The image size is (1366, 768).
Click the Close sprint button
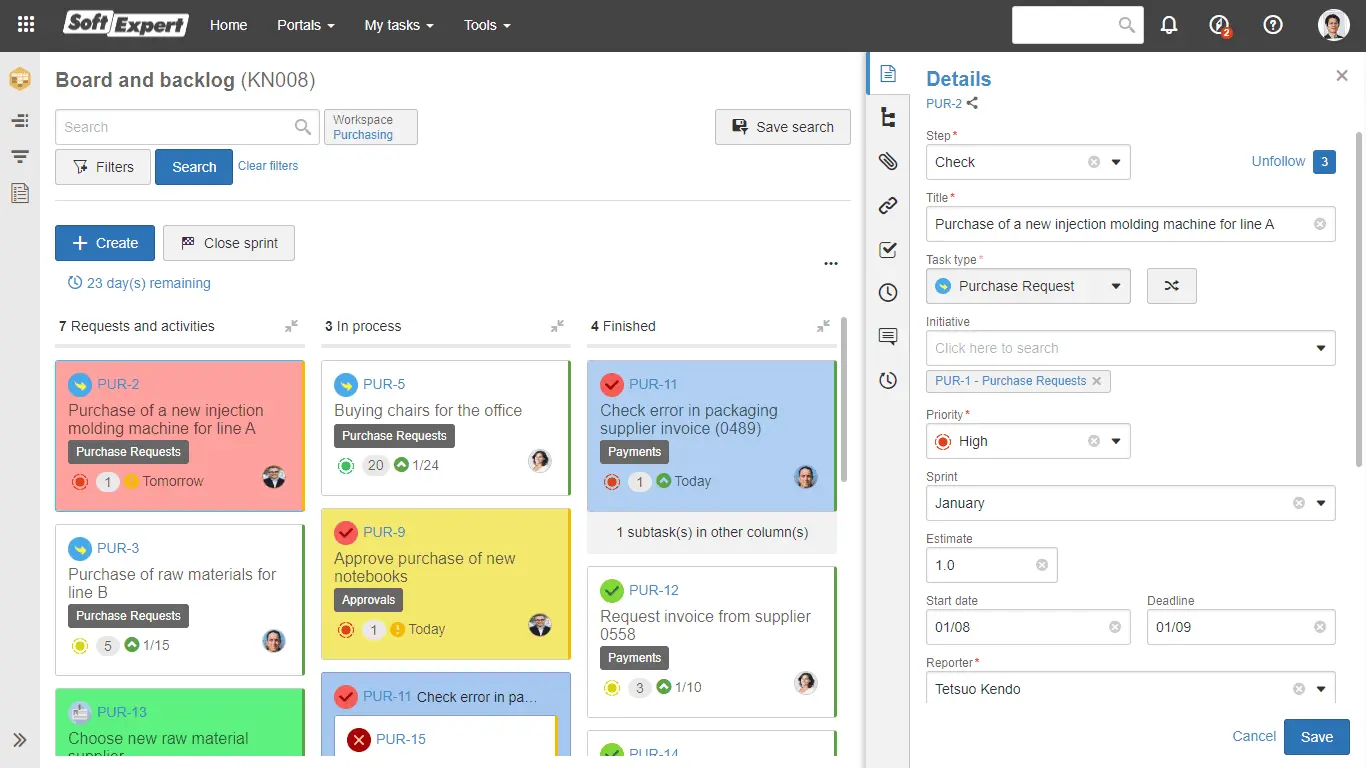229,243
